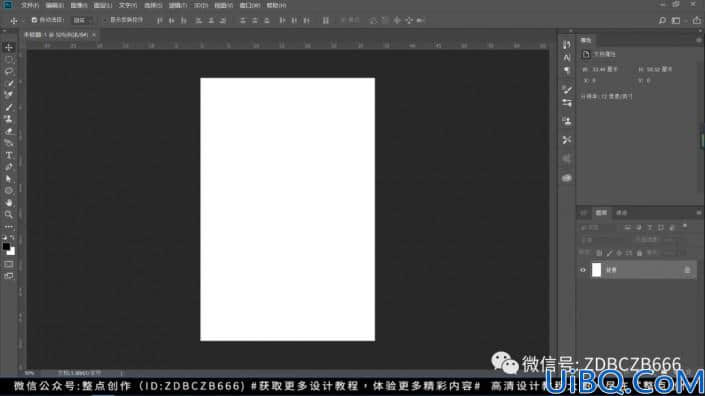Select the Lasso tool
The width and height of the screenshot is (705, 396).
pos(9,71)
